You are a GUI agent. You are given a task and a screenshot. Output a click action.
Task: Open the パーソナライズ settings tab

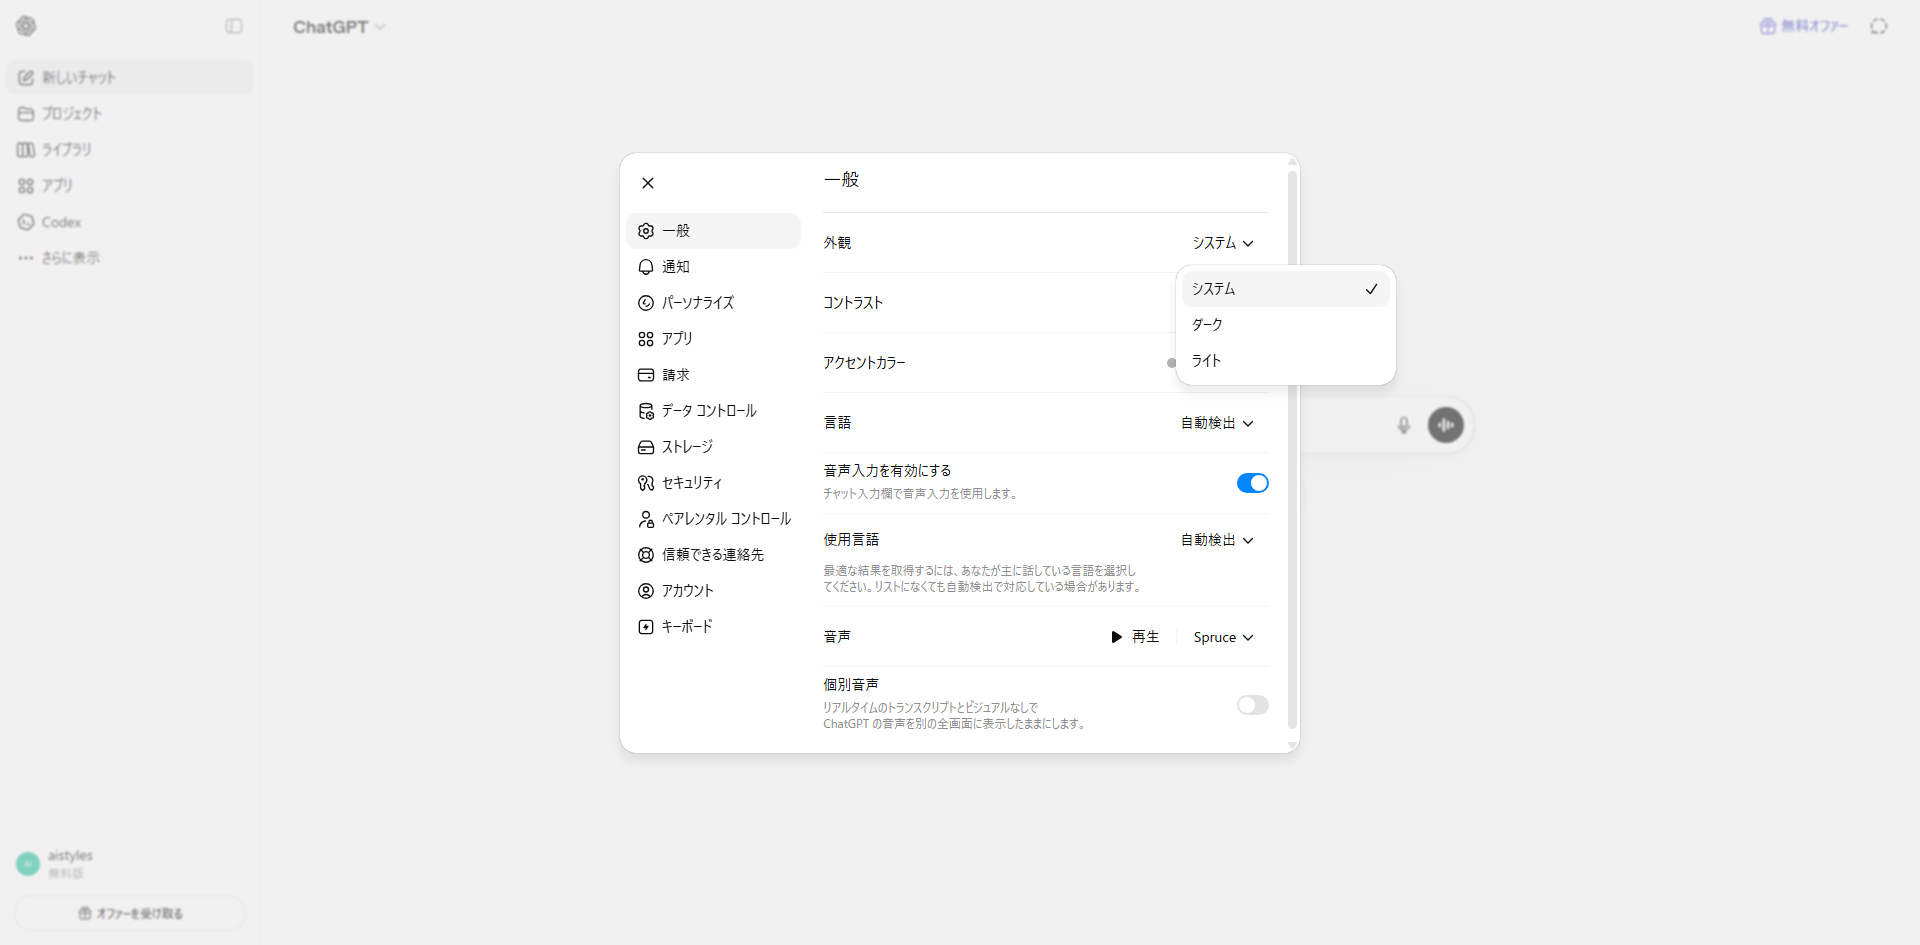pos(713,303)
